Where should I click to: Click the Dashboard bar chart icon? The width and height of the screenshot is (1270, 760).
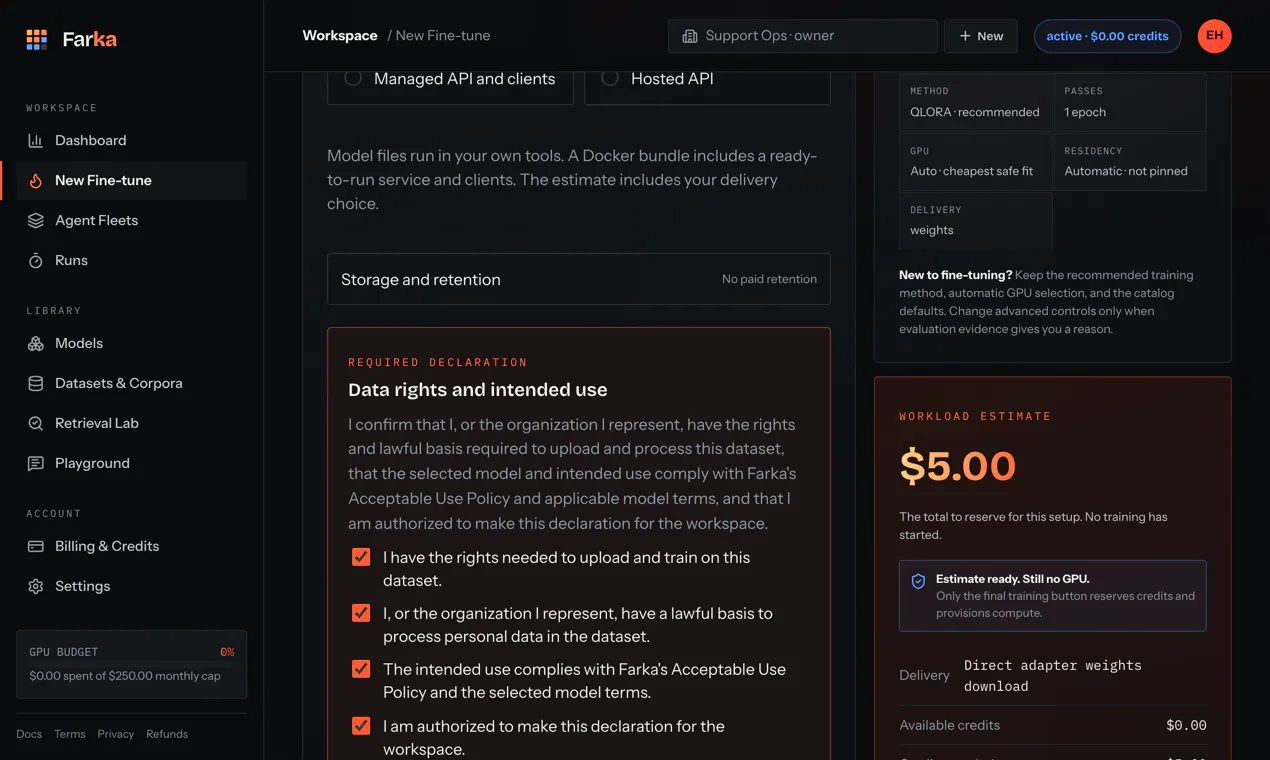(x=35, y=141)
